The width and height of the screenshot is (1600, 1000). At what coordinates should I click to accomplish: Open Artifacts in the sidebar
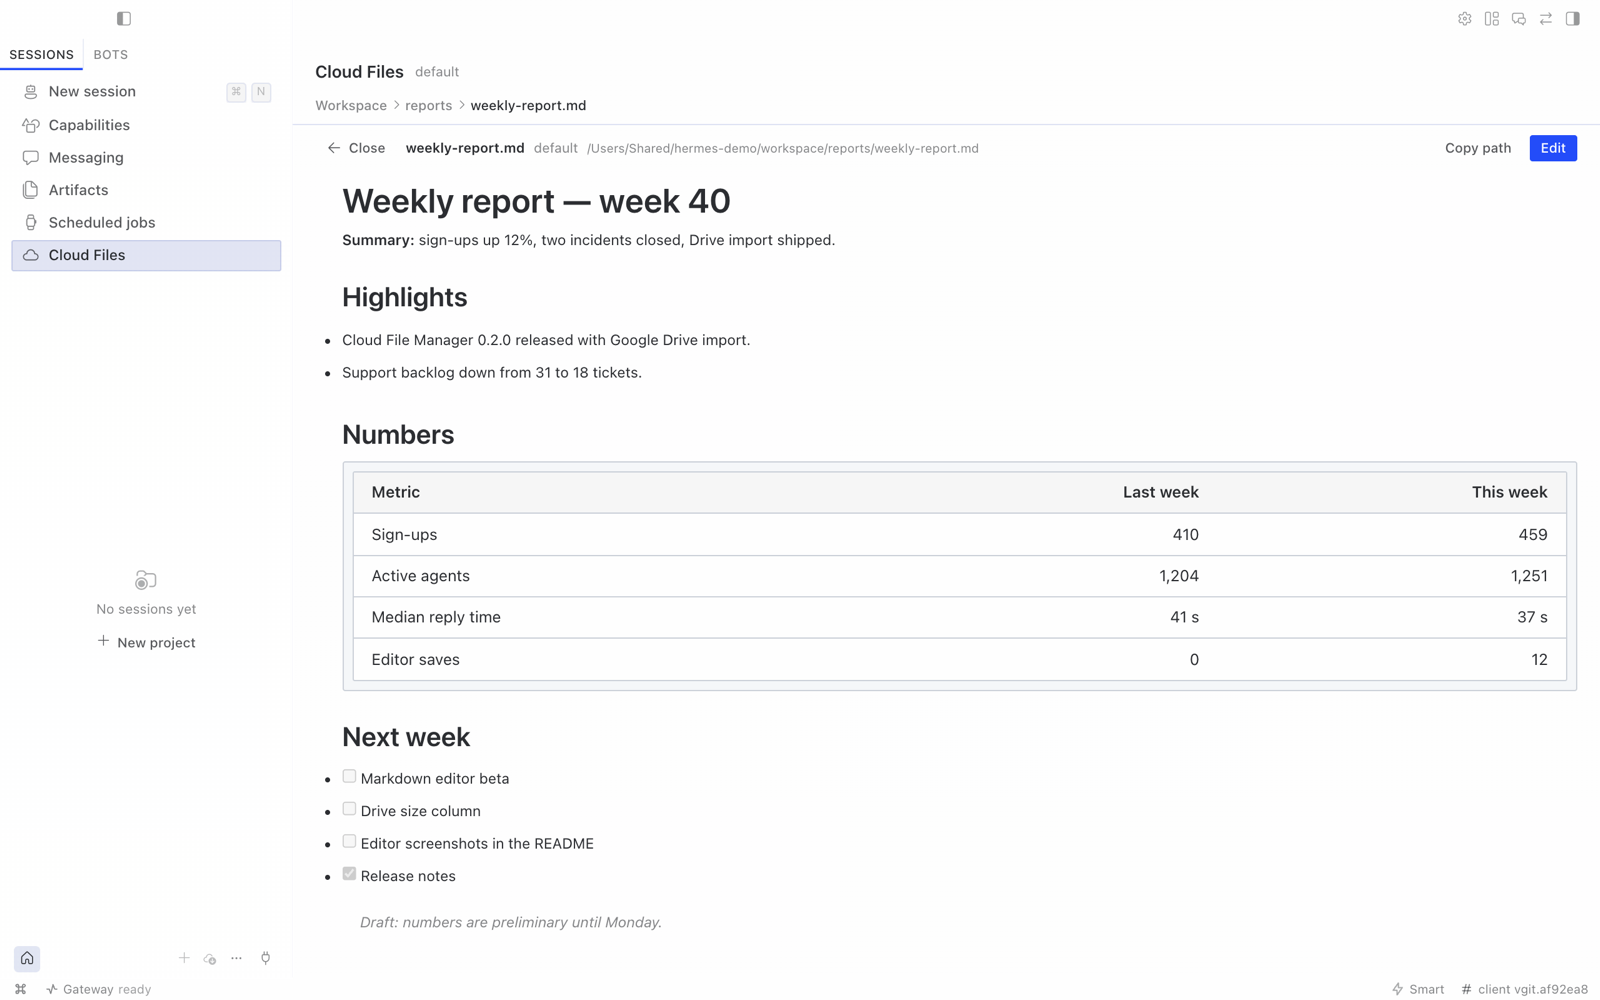146,190
